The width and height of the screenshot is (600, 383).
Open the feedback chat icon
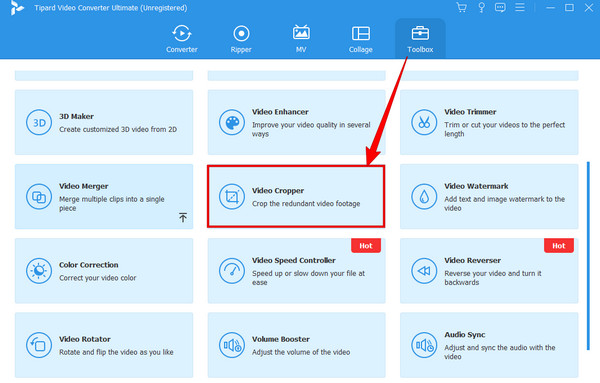[500, 7]
